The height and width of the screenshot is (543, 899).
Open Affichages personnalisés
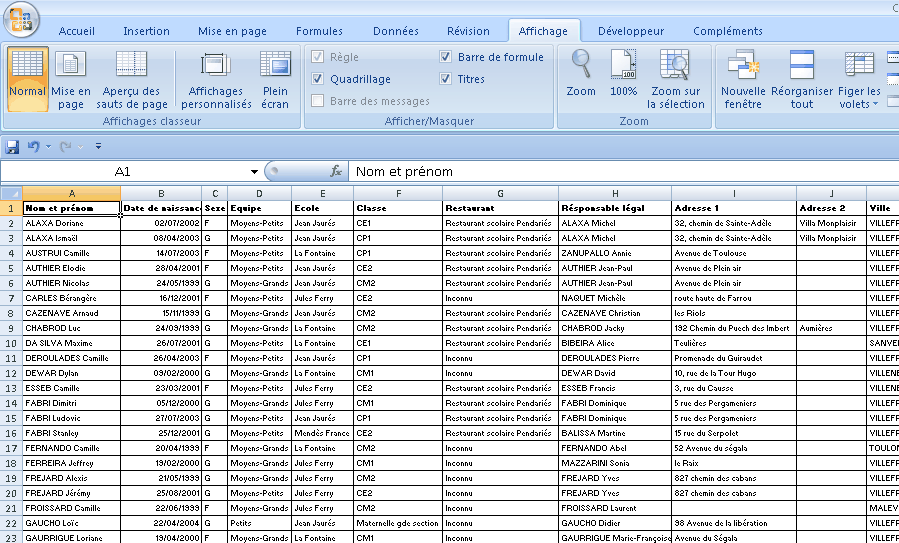tap(216, 78)
